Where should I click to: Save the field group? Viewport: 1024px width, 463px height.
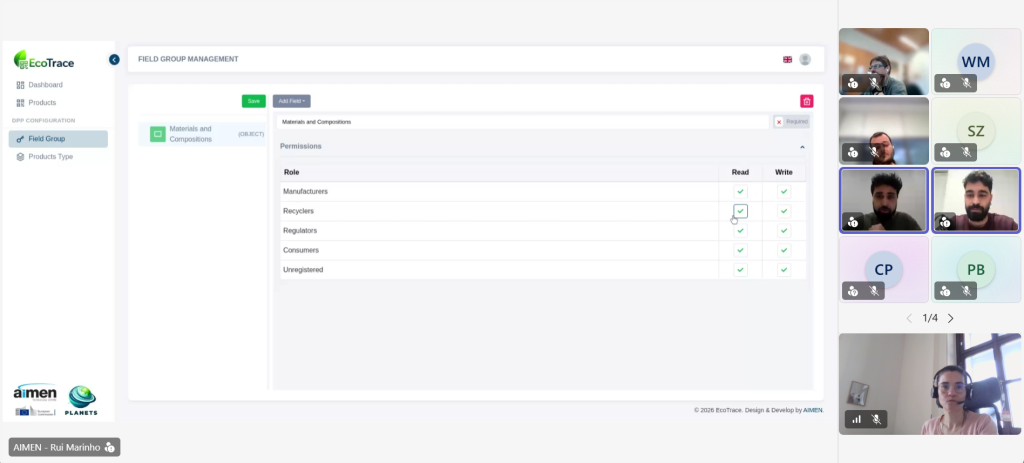(253, 101)
